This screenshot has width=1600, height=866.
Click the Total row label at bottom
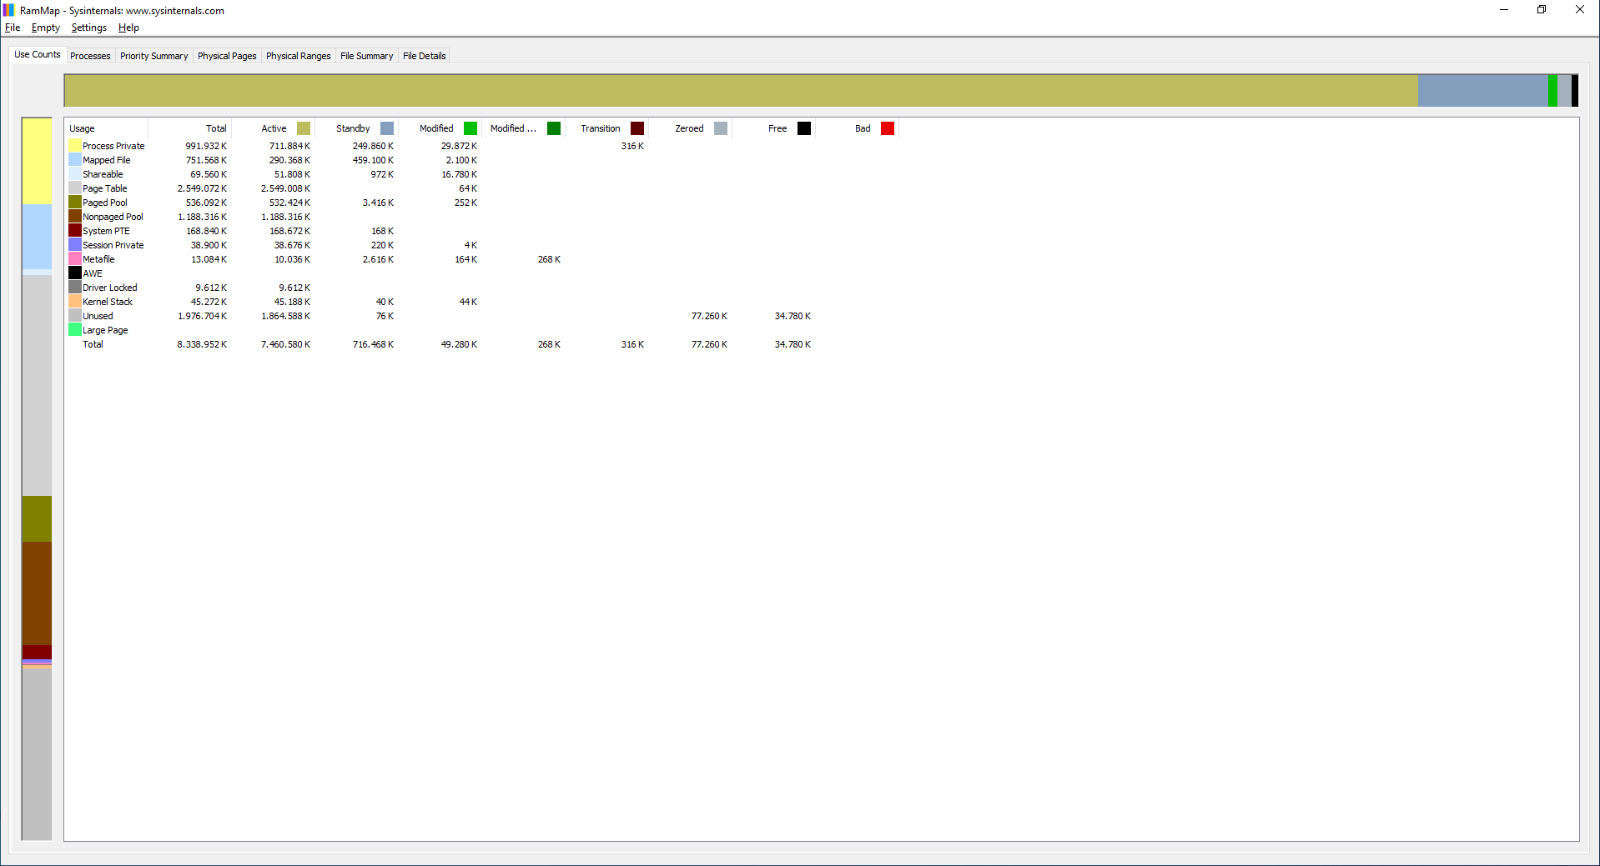93,344
